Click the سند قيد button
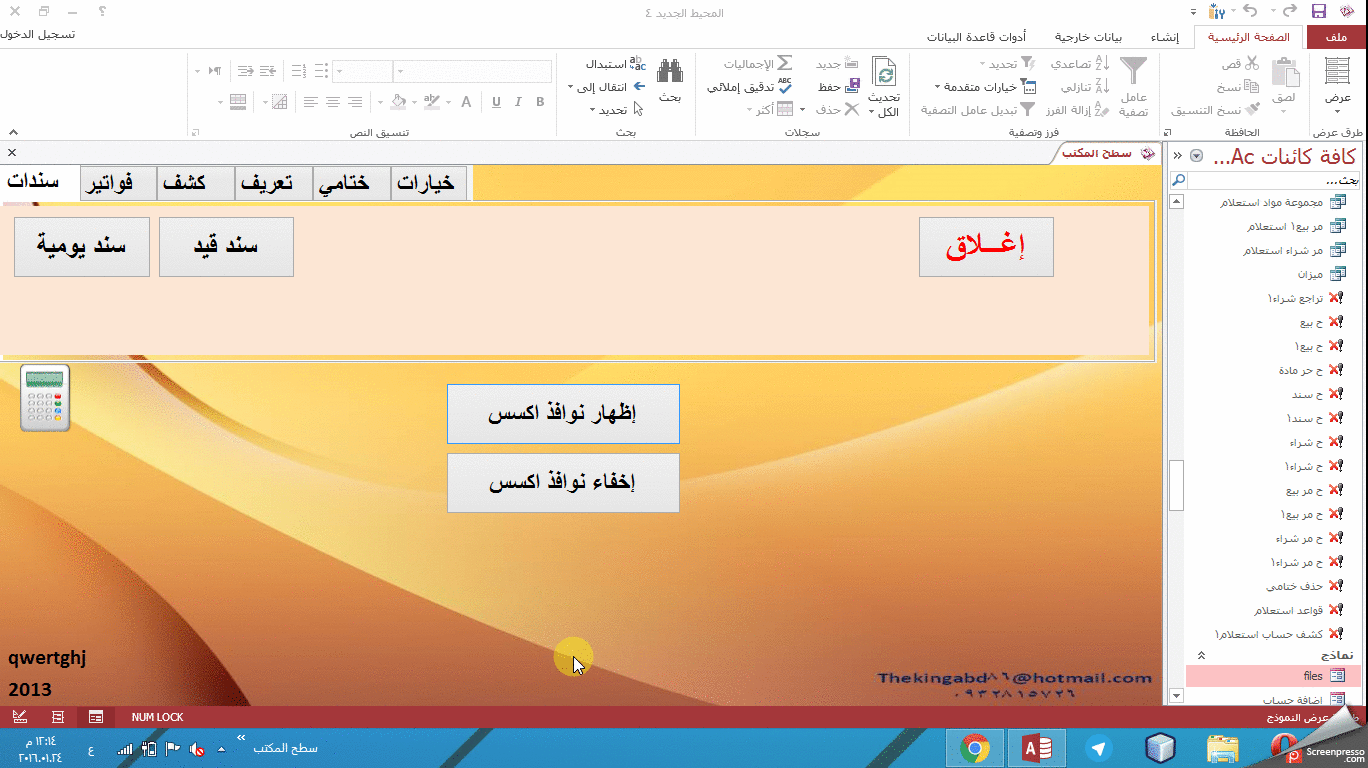The height and width of the screenshot is (768, 1368). click(226, 247)
